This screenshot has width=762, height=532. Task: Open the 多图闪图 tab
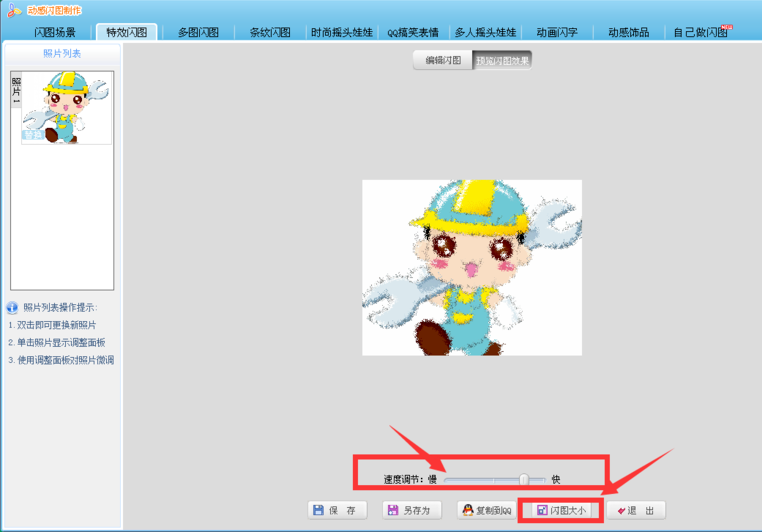click(x=198, y=33)
